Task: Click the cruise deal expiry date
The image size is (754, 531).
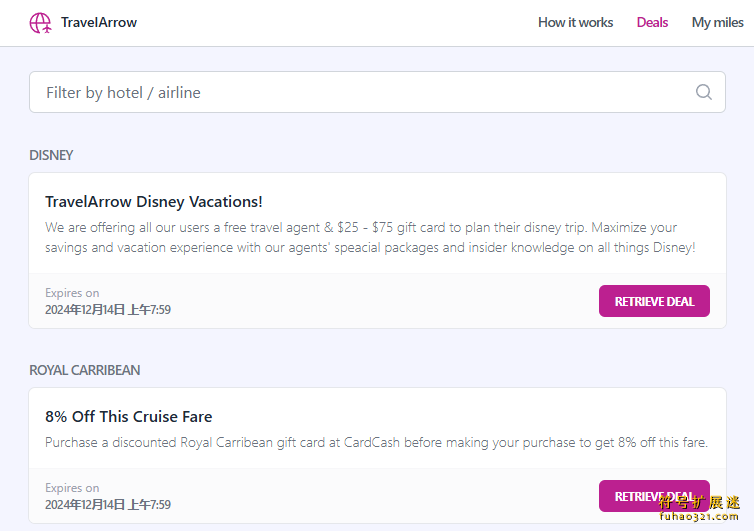Action: click(108, 505)
